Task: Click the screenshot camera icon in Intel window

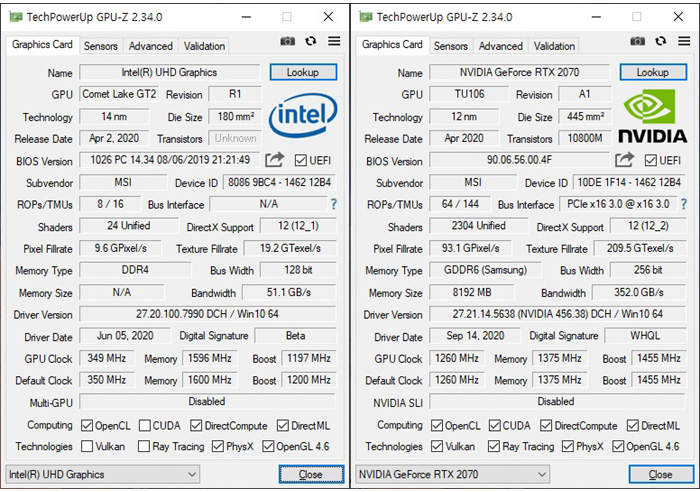Action: (288, 41)
